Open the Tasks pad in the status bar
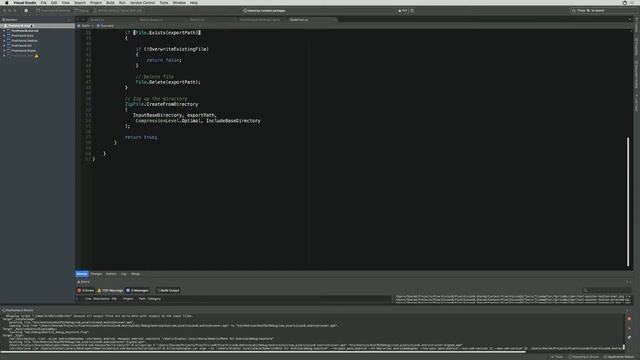This screenshot has width=640, height=360. click(557, 357)
